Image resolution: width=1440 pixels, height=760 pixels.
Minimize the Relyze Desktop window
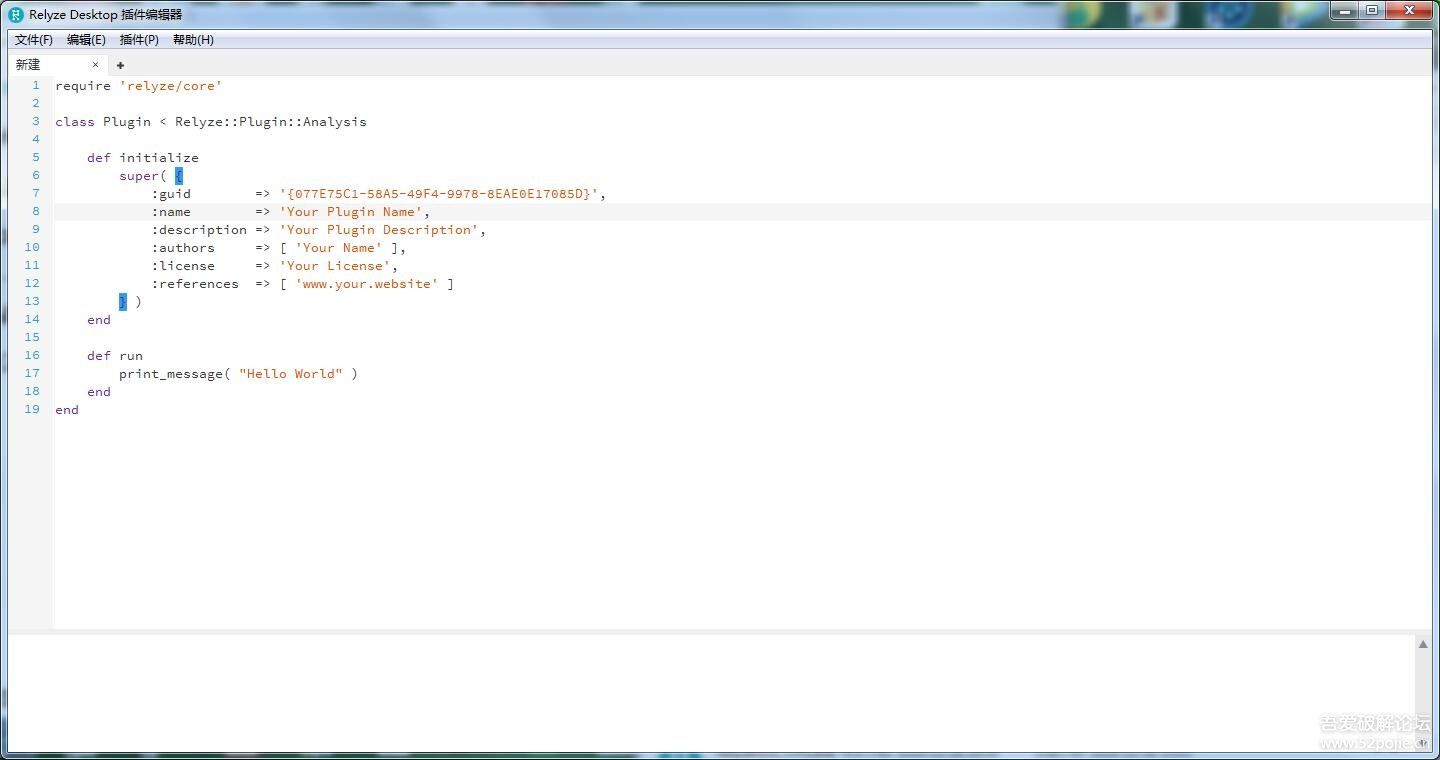1345,11
